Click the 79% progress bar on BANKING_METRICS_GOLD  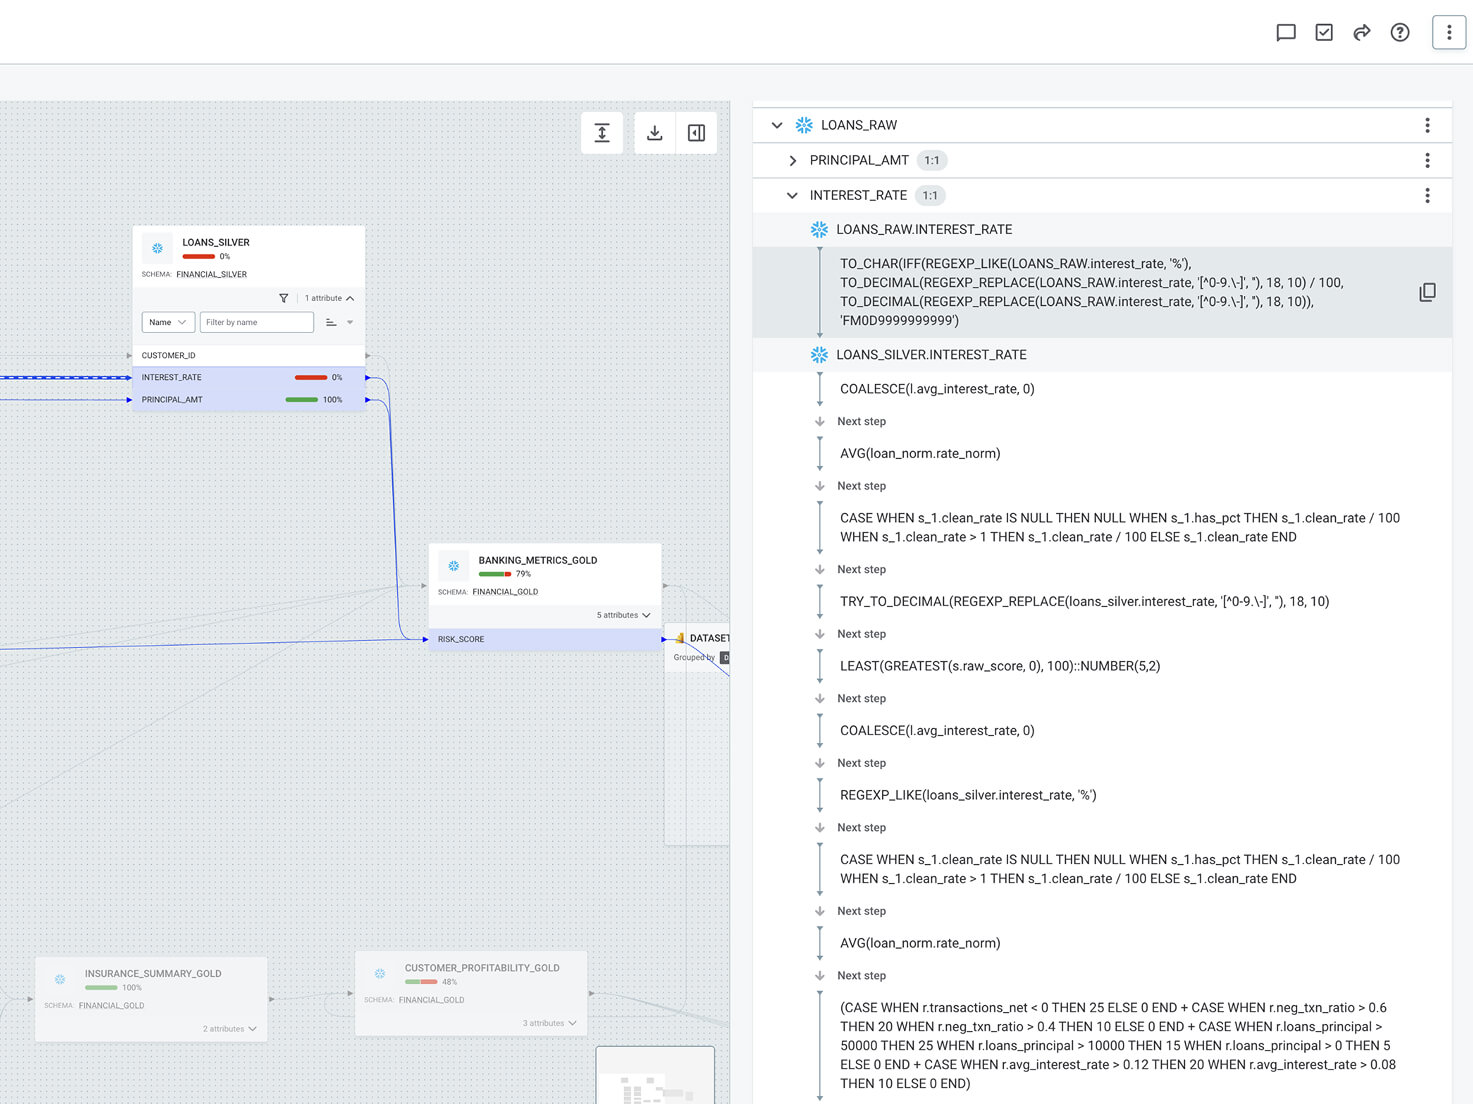pos(496,574)
